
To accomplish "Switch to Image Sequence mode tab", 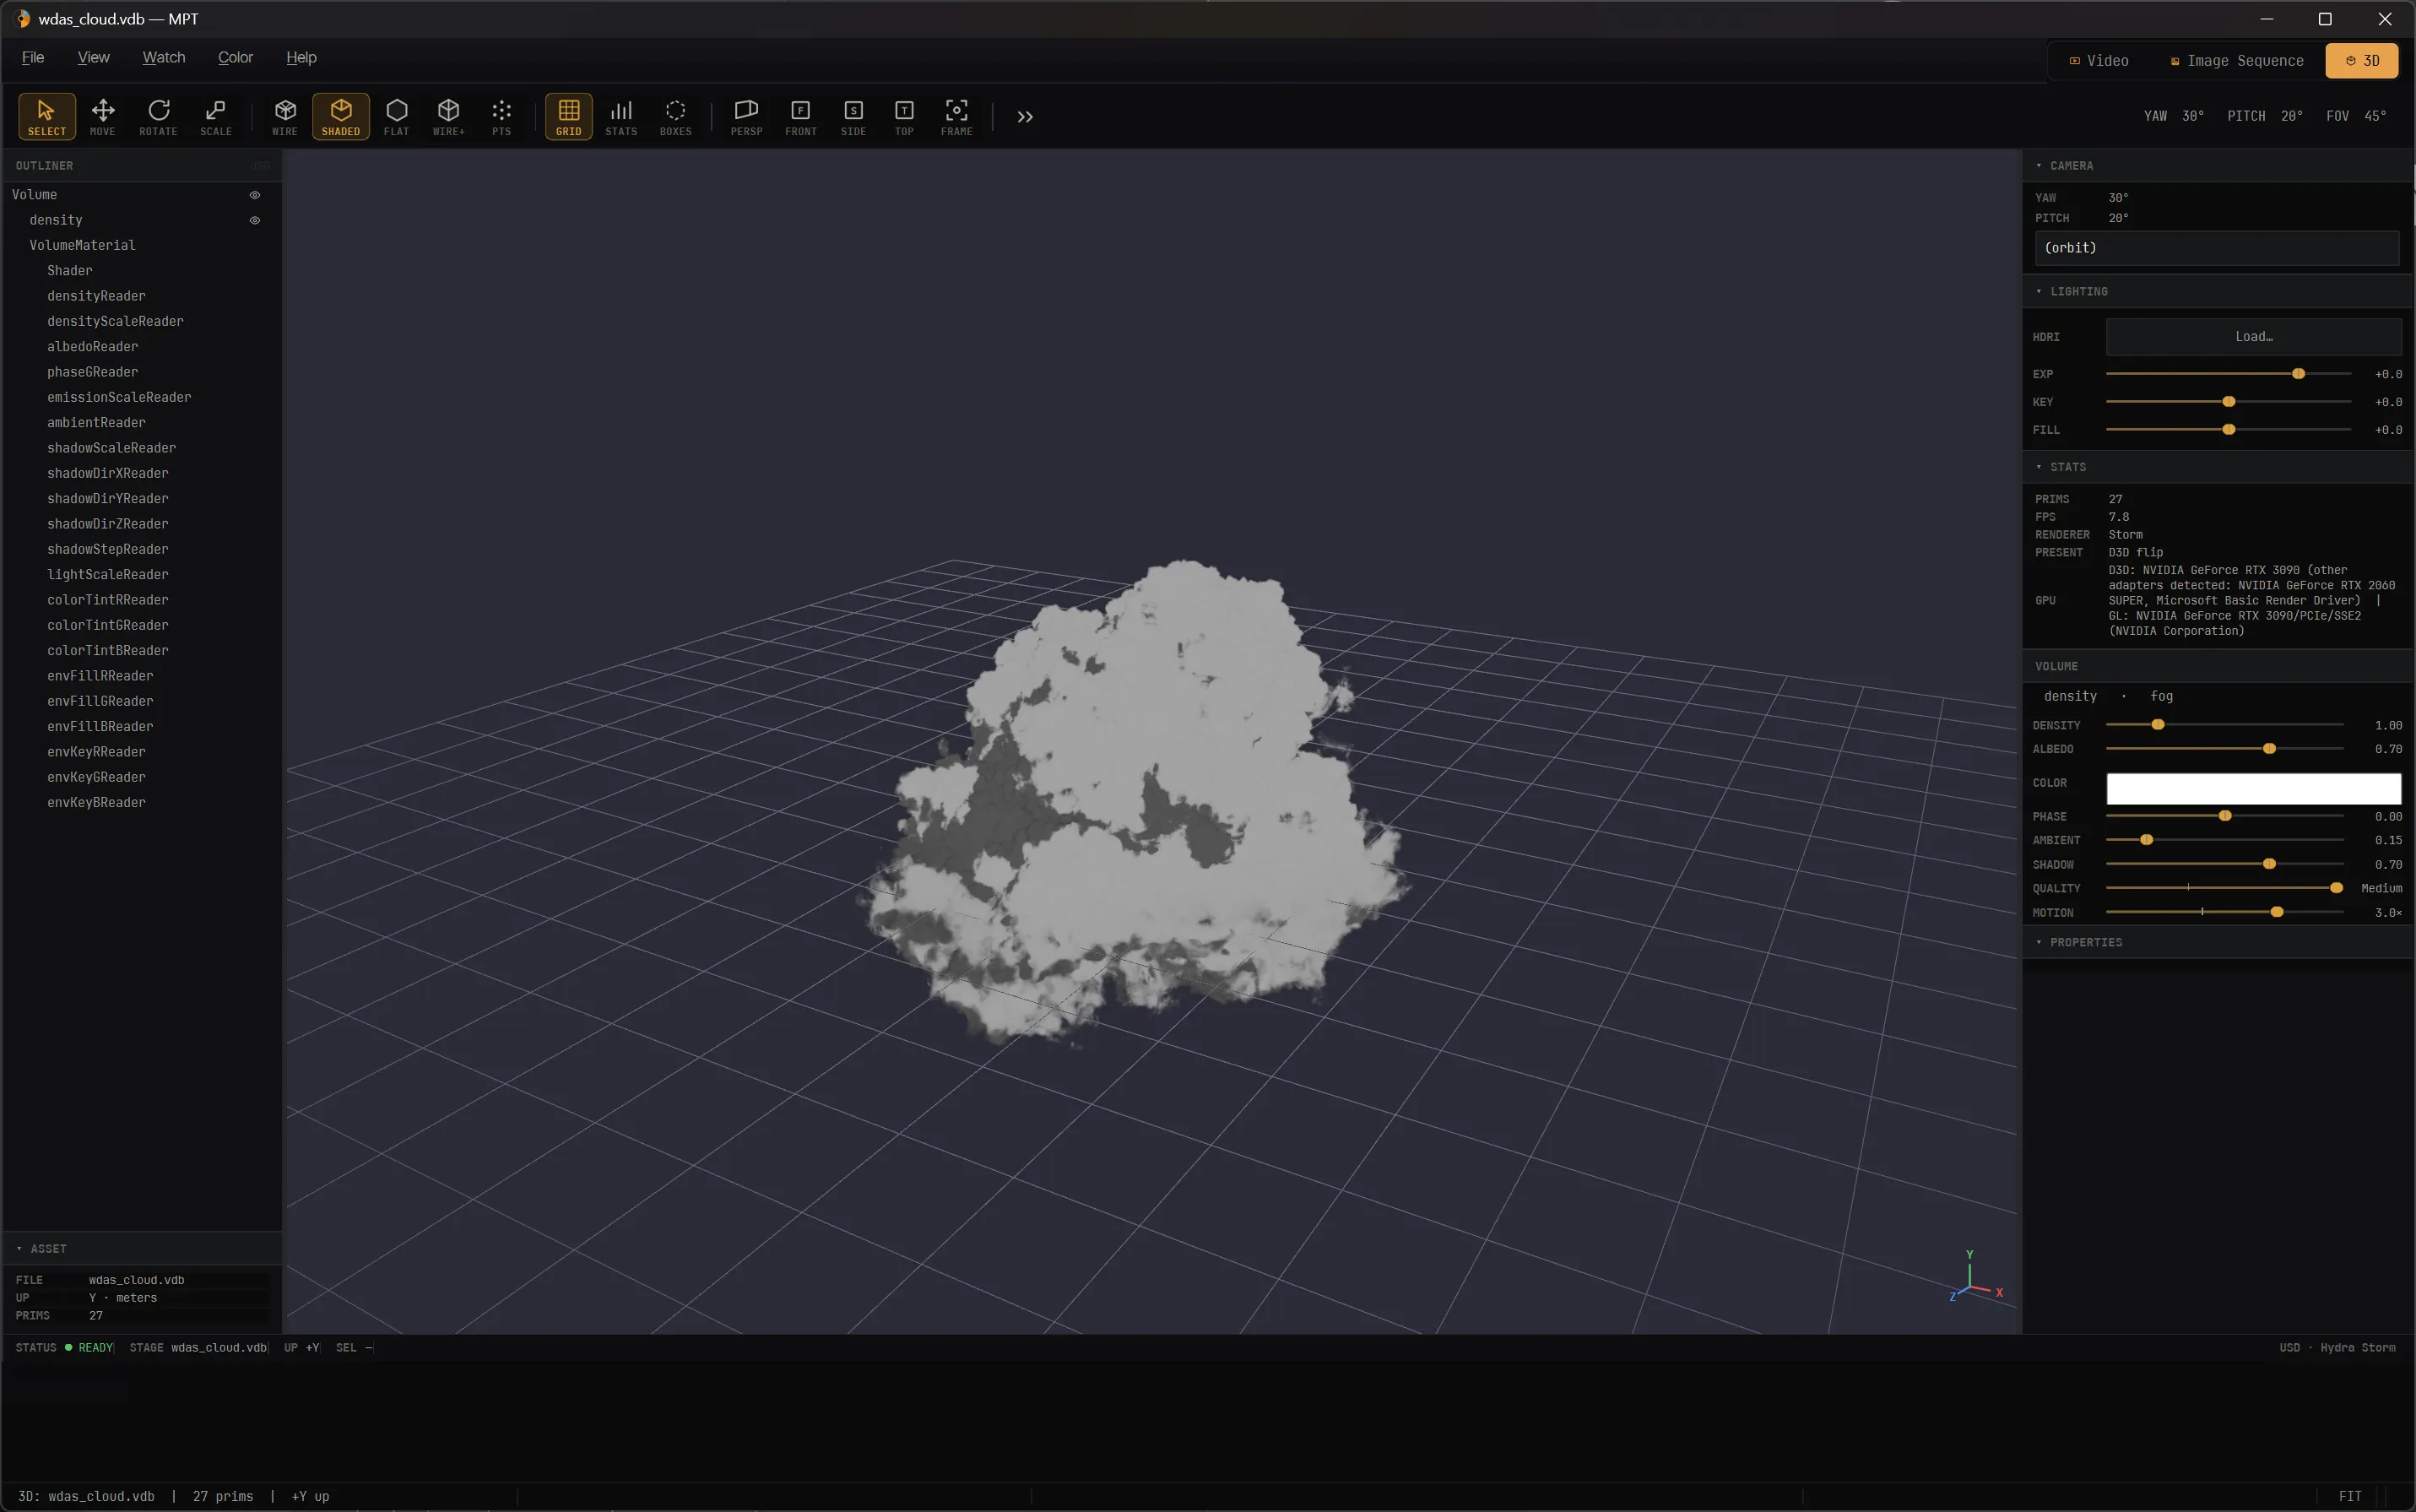I will point(2237,61).
